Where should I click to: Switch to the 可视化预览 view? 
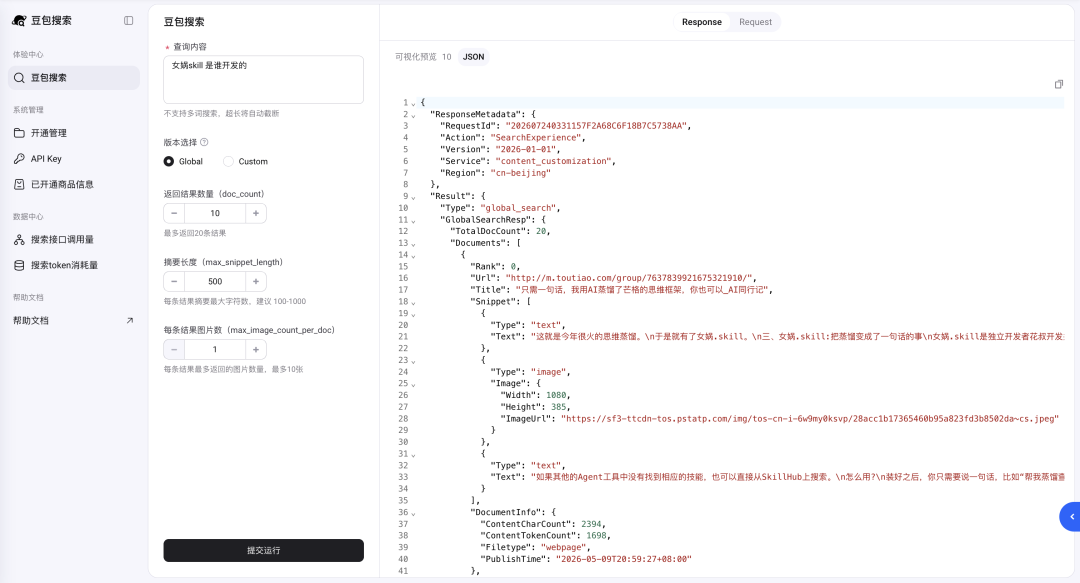pos(415,57)
